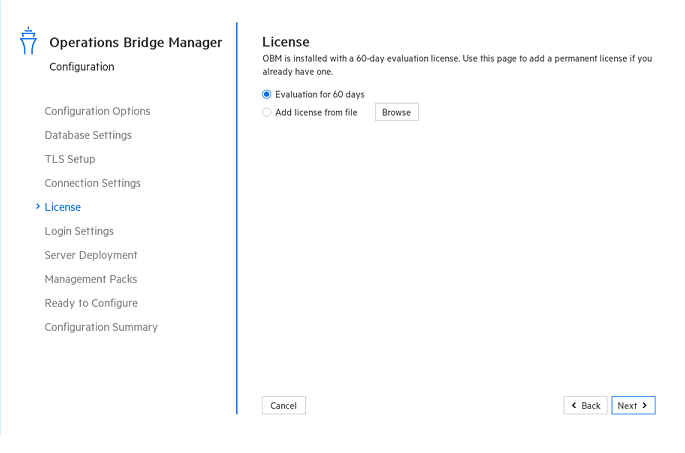Click the Browse button
The image size is (685, 453).
pos(397,112)
